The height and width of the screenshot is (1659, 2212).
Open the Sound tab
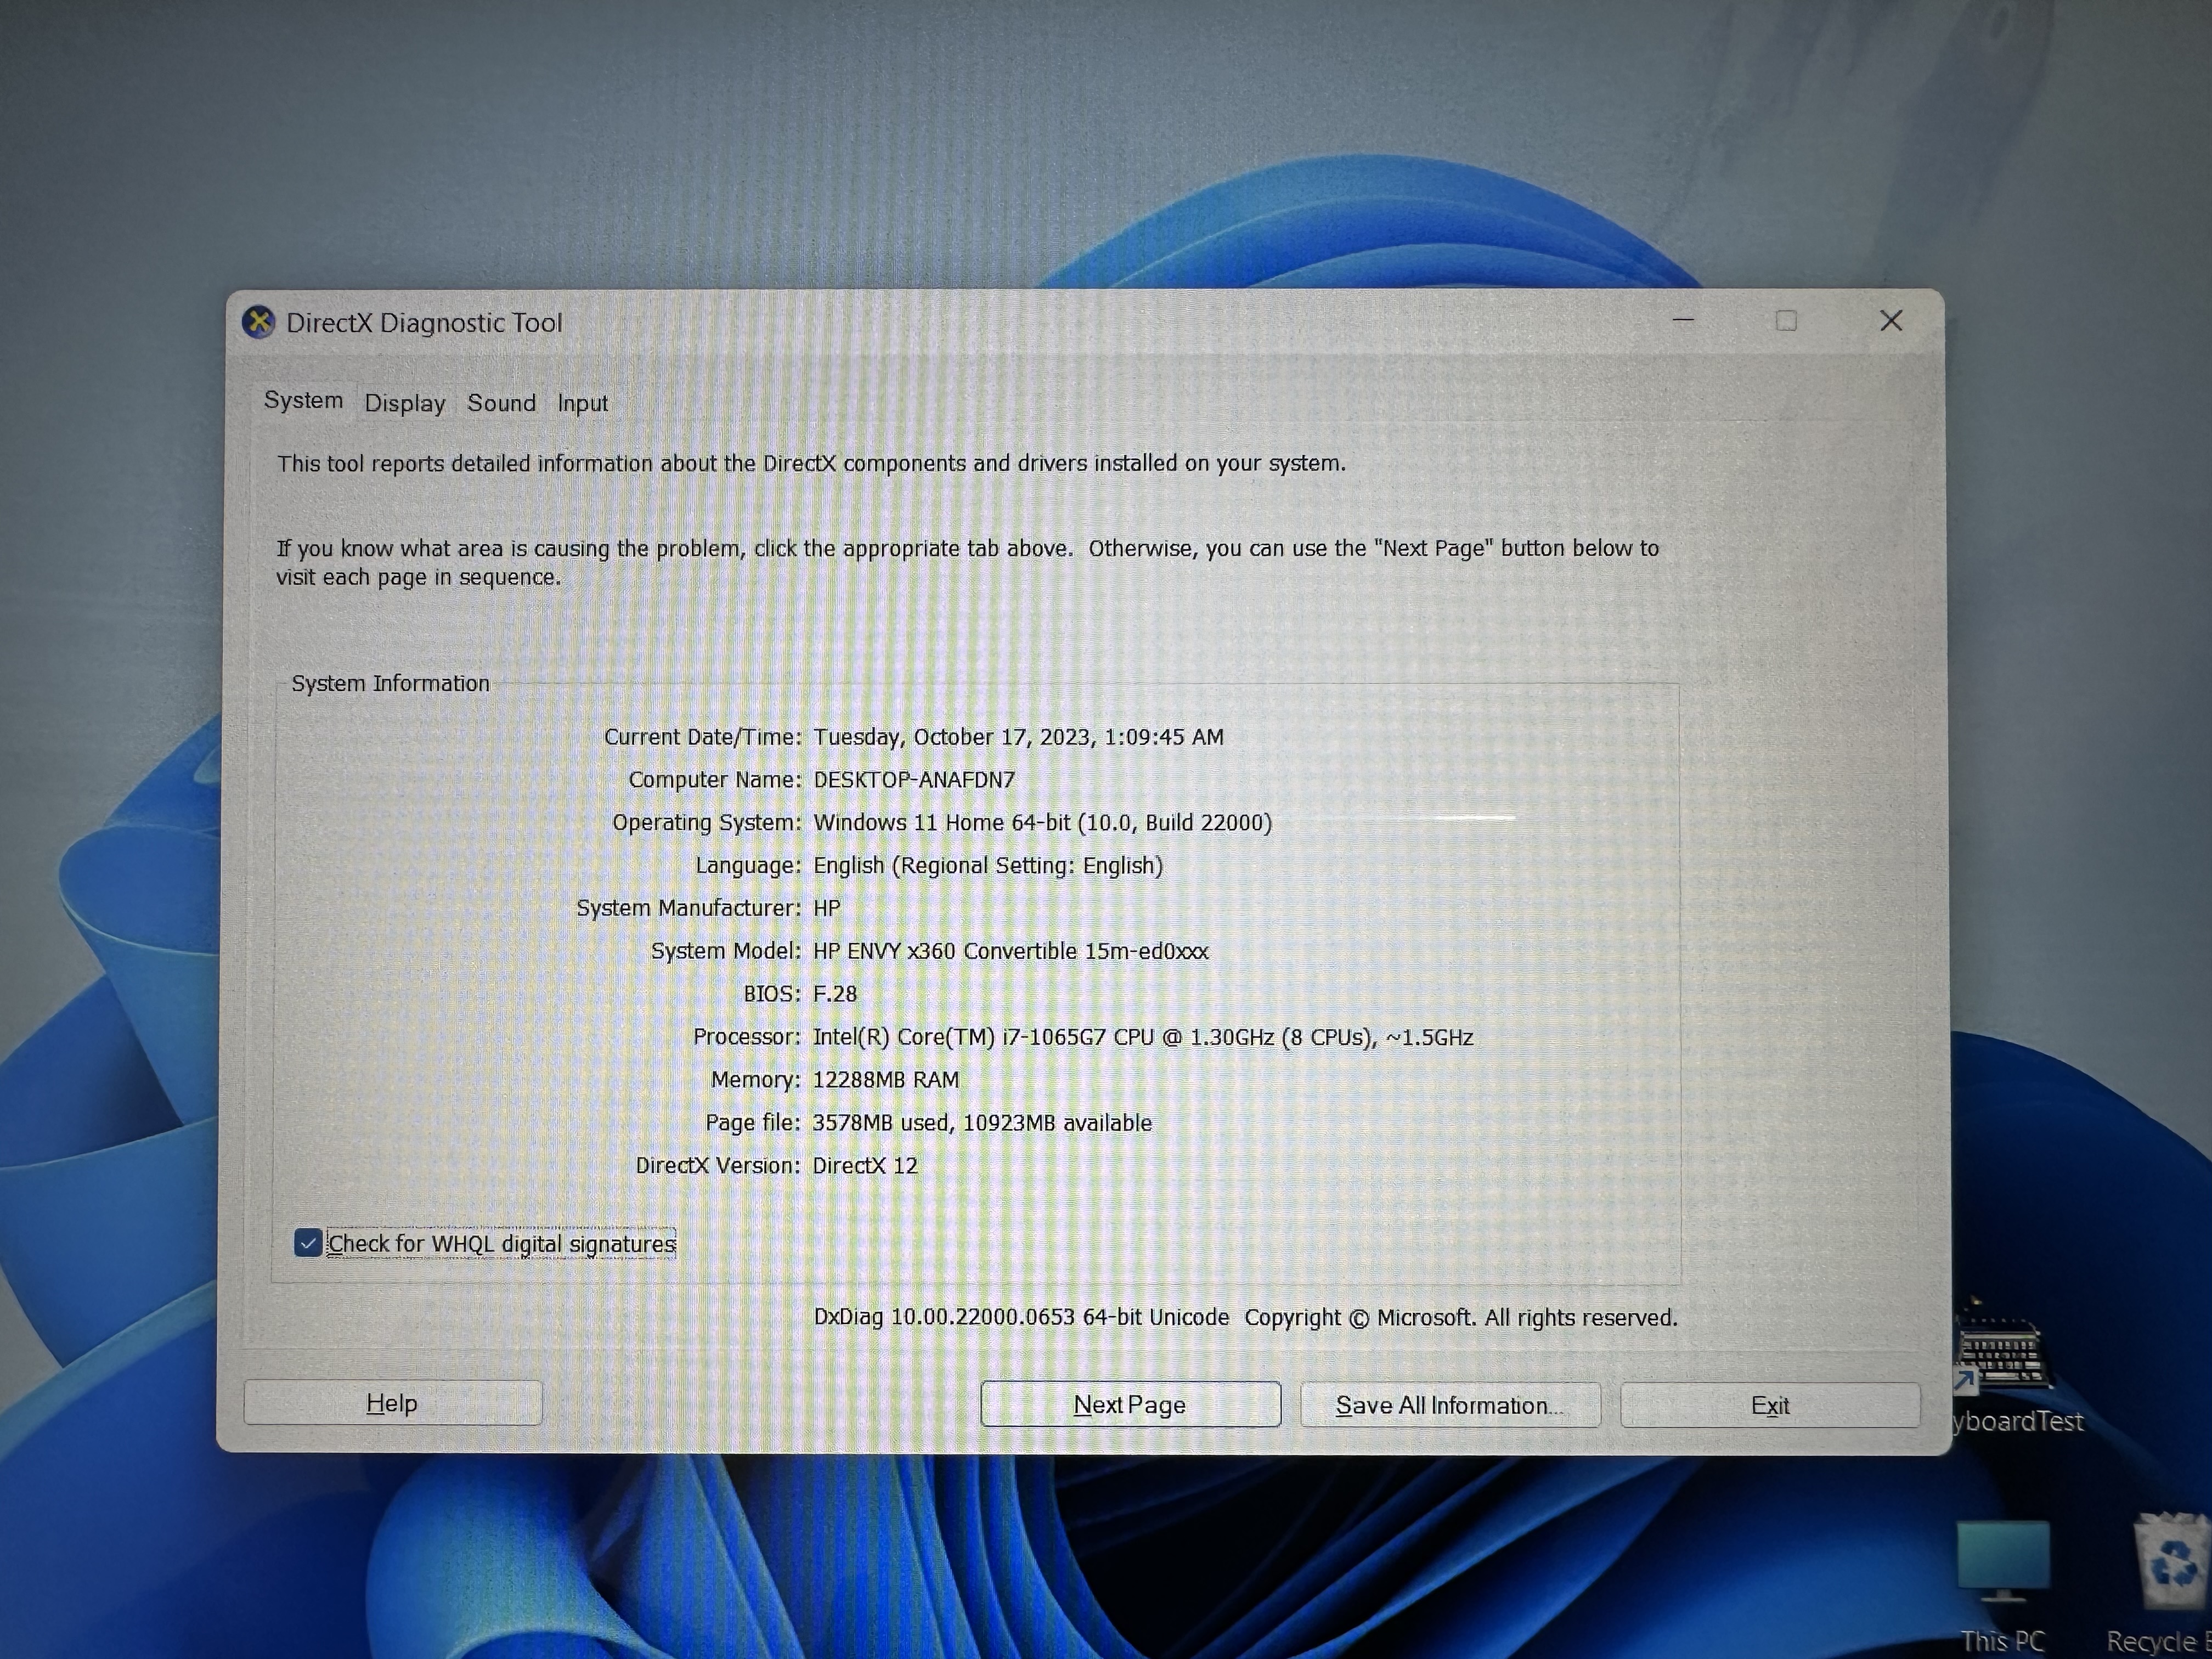click(x=501, y=403)
